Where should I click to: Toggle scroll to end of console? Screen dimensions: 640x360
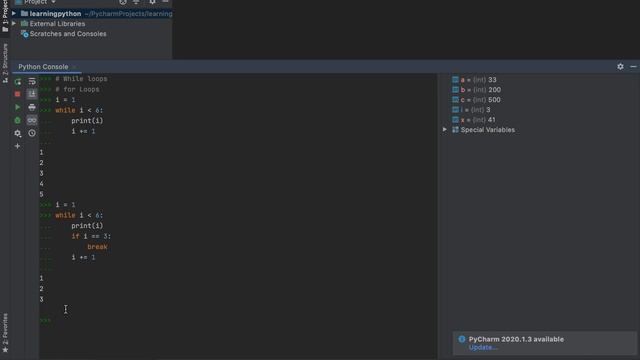[32, 94]
